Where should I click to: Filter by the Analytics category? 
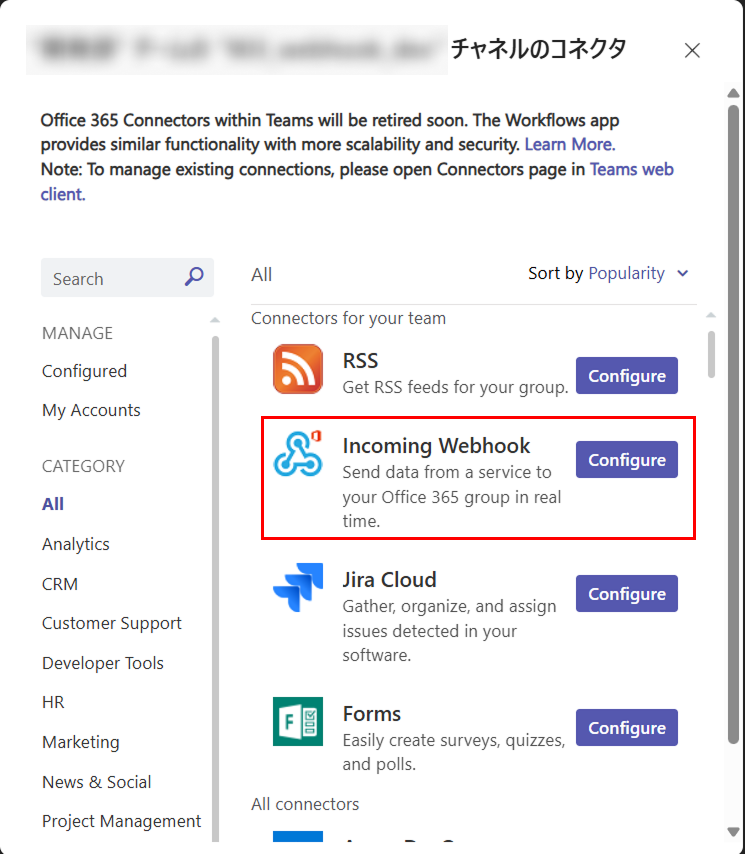(x=76, y=544)
